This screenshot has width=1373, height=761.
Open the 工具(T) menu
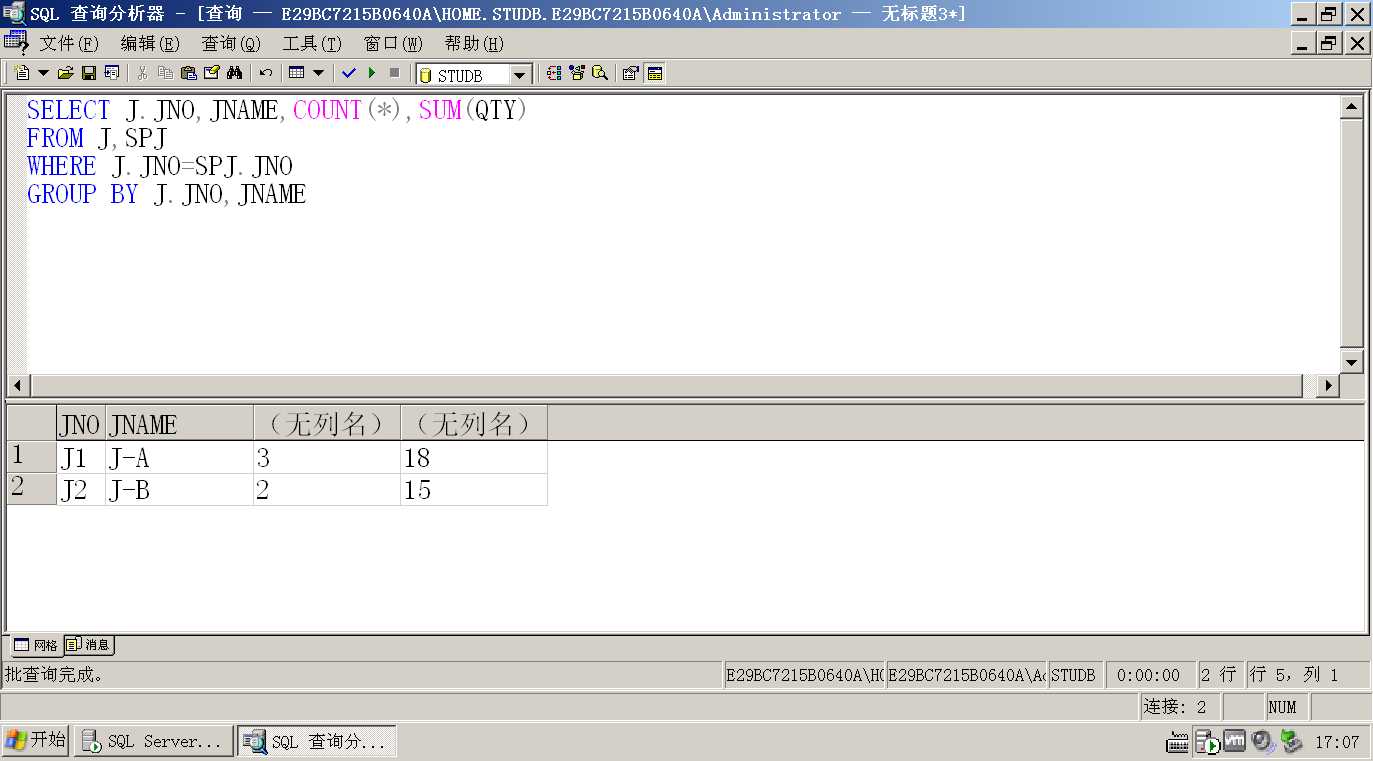312,43
